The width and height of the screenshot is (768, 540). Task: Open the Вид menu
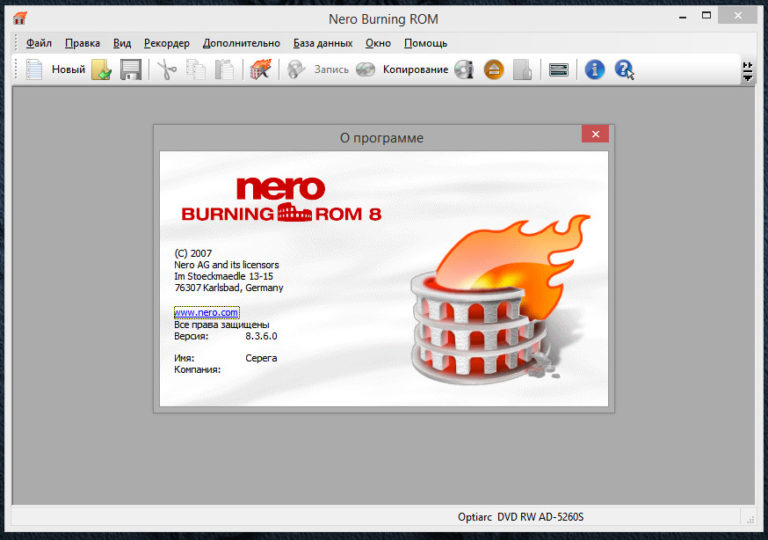[x=122, y=43]
